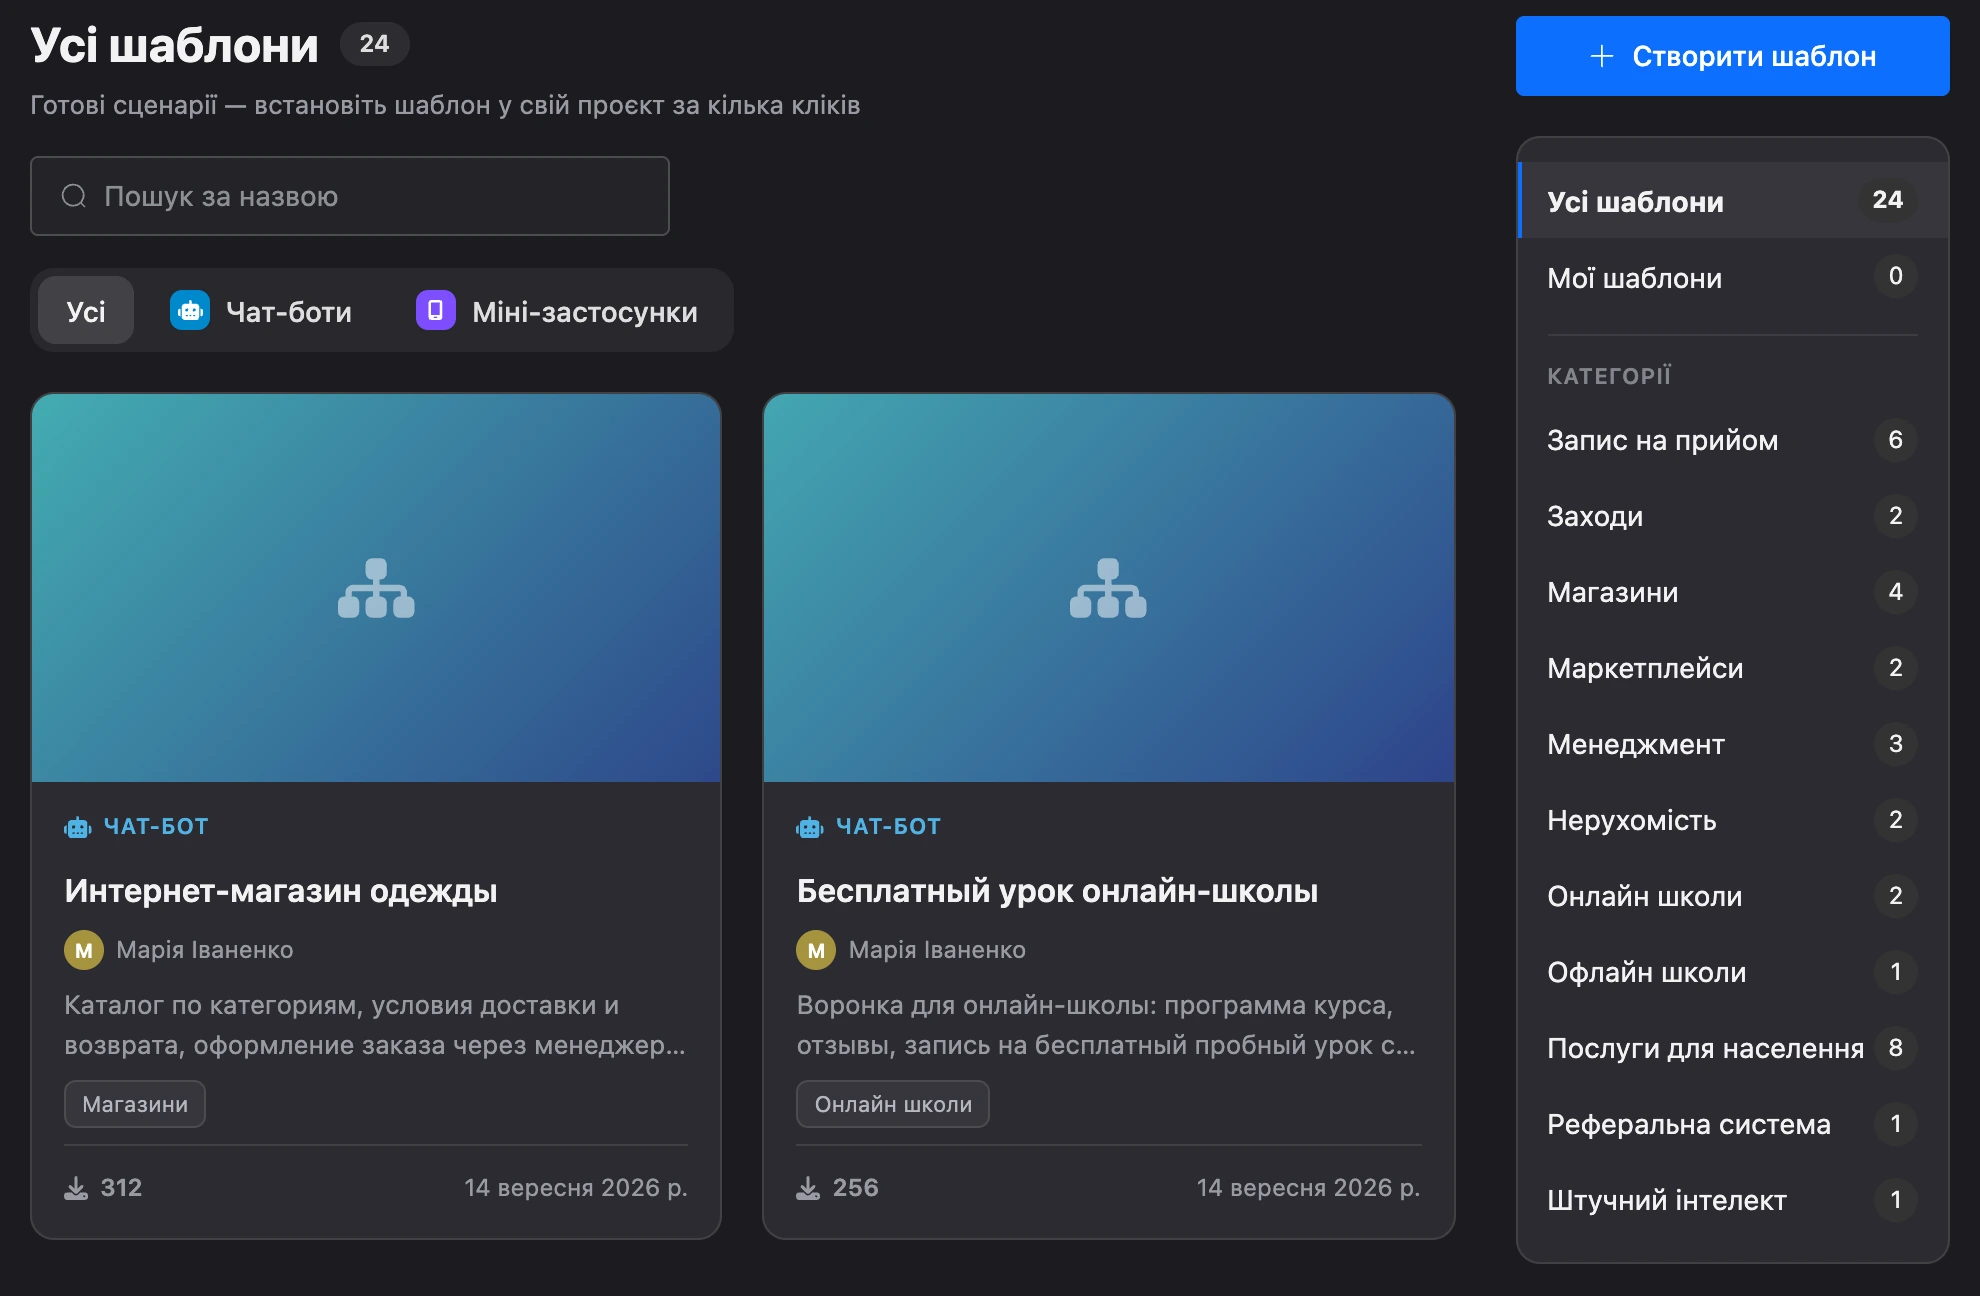The image size is (1980, 1296).
Task: Filter by Магазини category in sidebar
Action: [1732, 592]
